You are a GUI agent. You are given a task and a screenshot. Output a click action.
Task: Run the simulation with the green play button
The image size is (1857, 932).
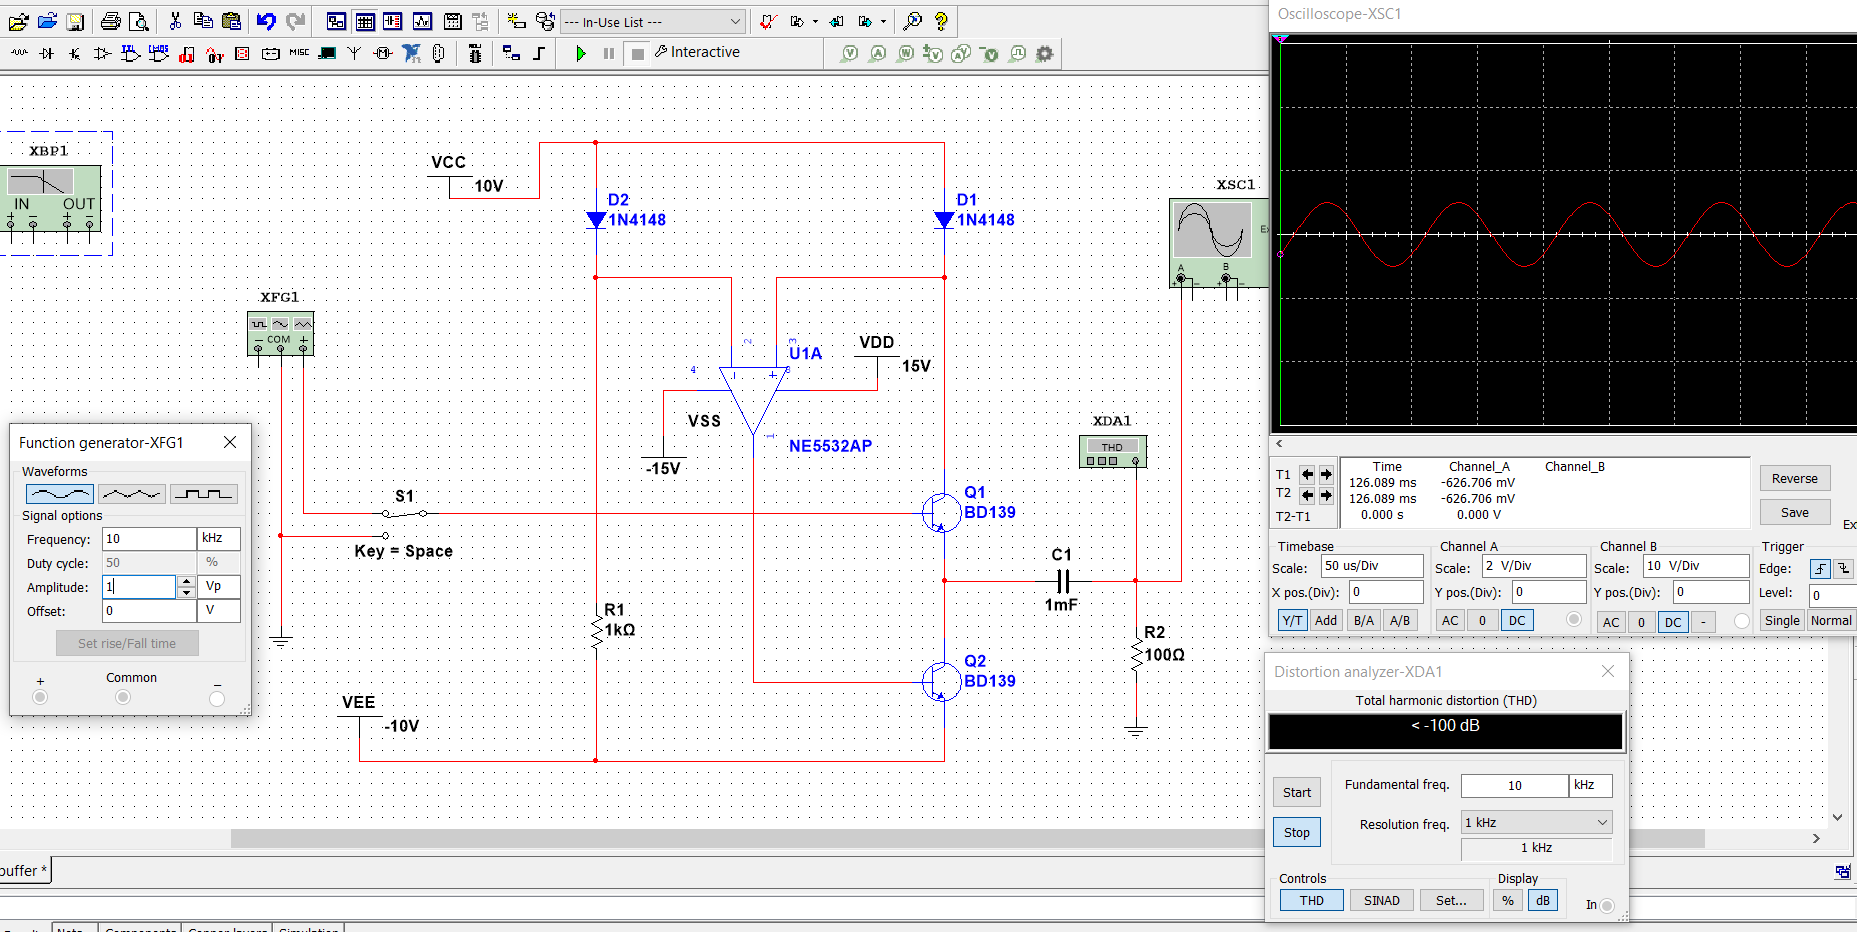(581, 53)
